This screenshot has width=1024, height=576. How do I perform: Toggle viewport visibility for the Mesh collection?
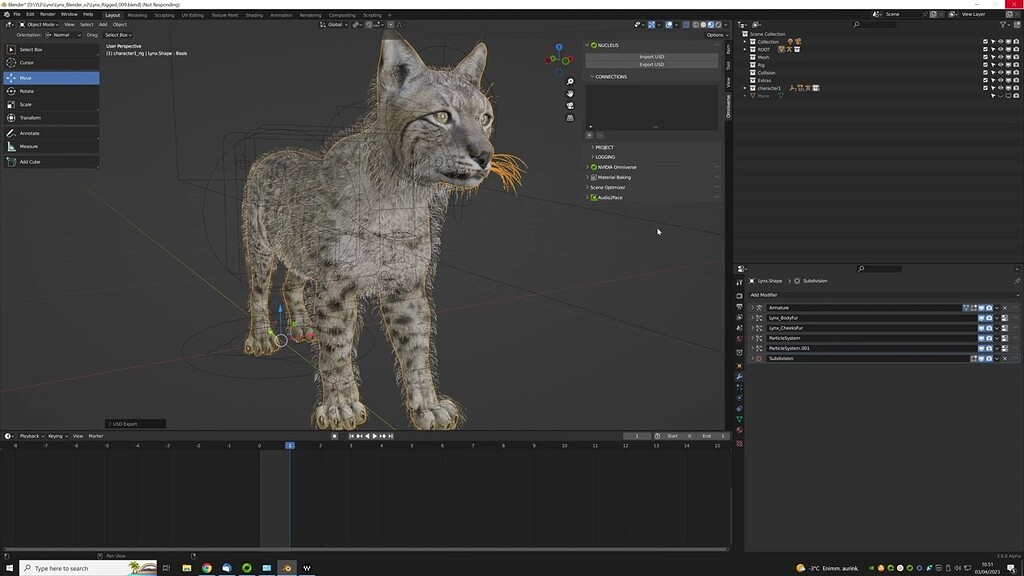tap(1000, 58)
